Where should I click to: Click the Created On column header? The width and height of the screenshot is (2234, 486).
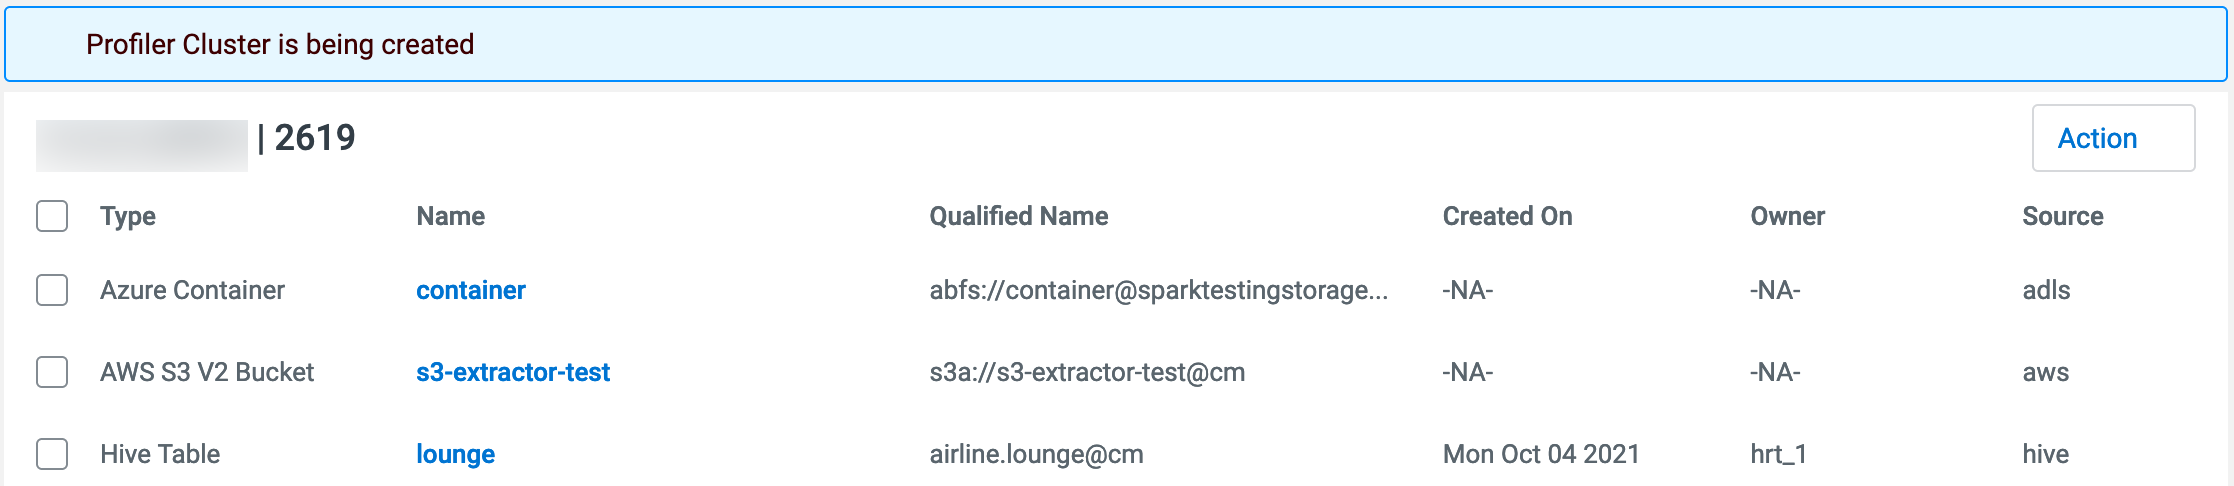tap(1507, 216)
